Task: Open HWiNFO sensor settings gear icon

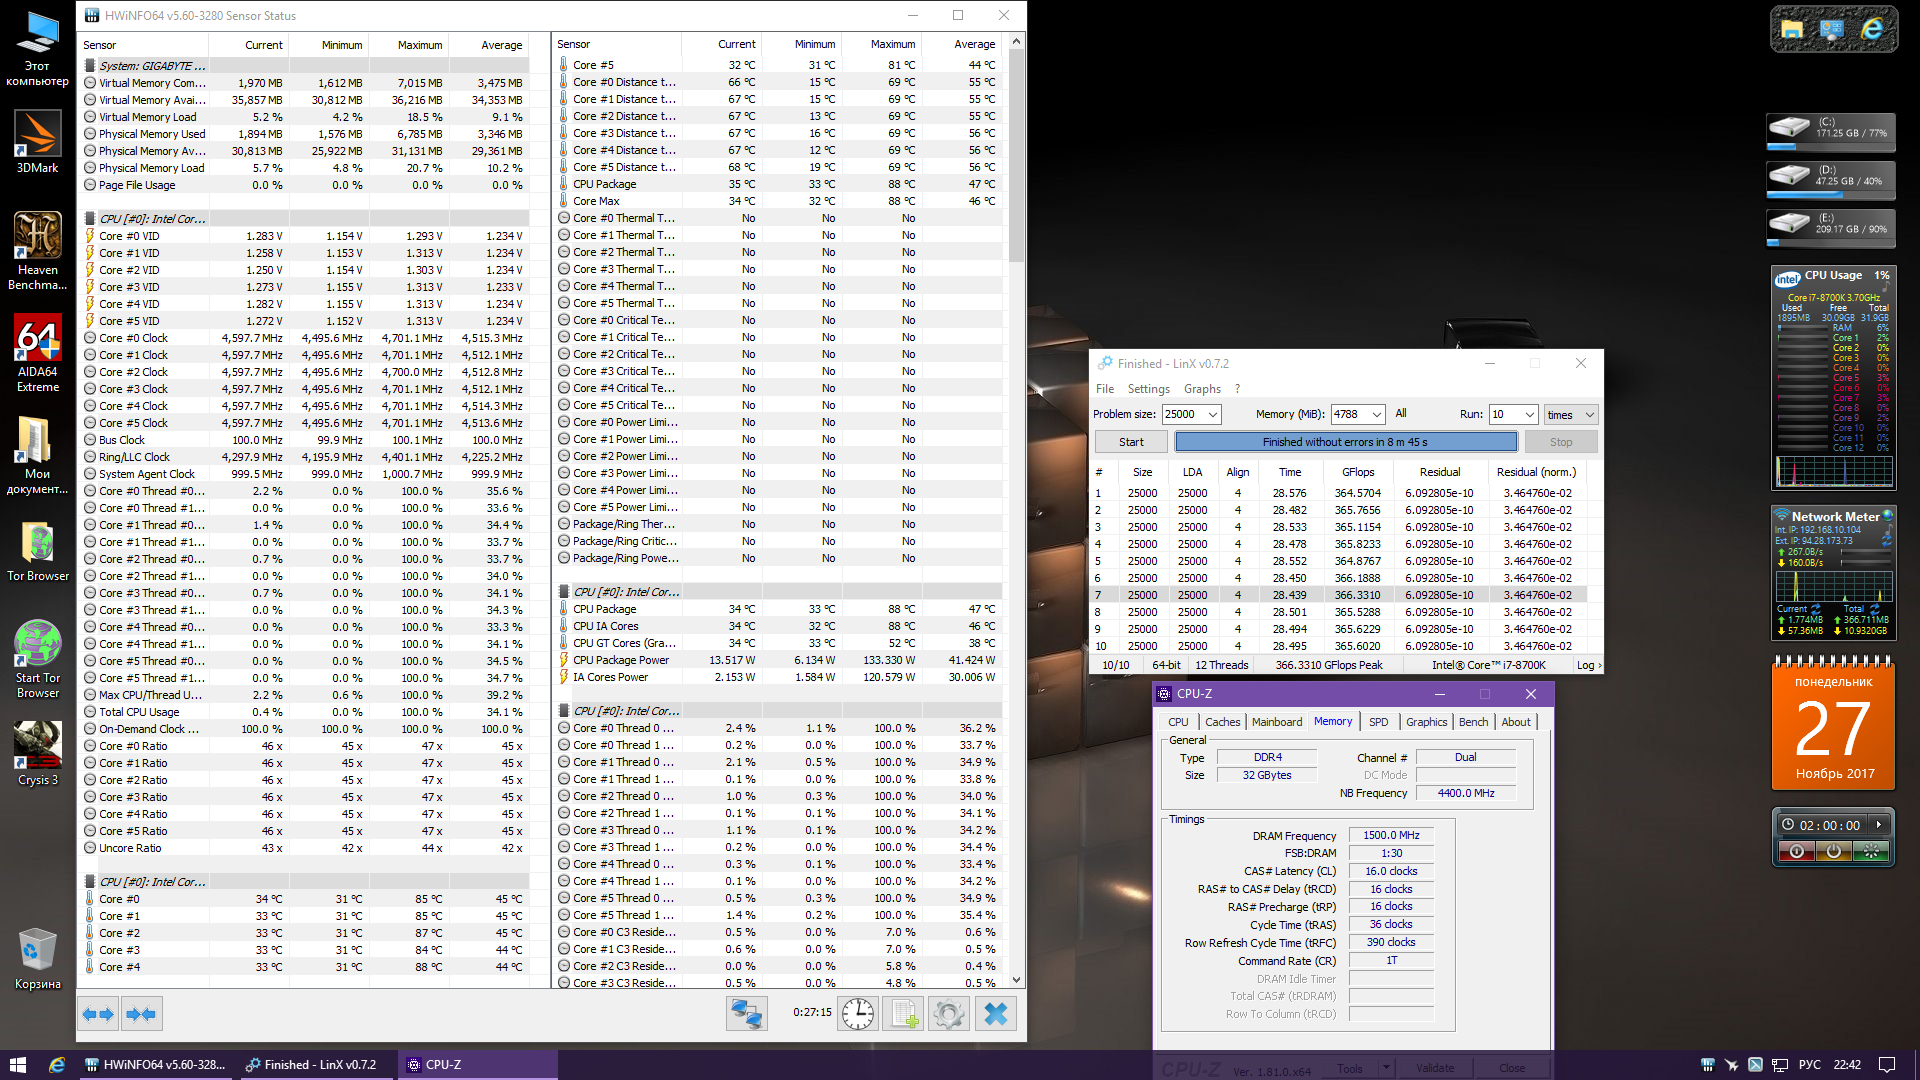Action: click(948, 1014)
